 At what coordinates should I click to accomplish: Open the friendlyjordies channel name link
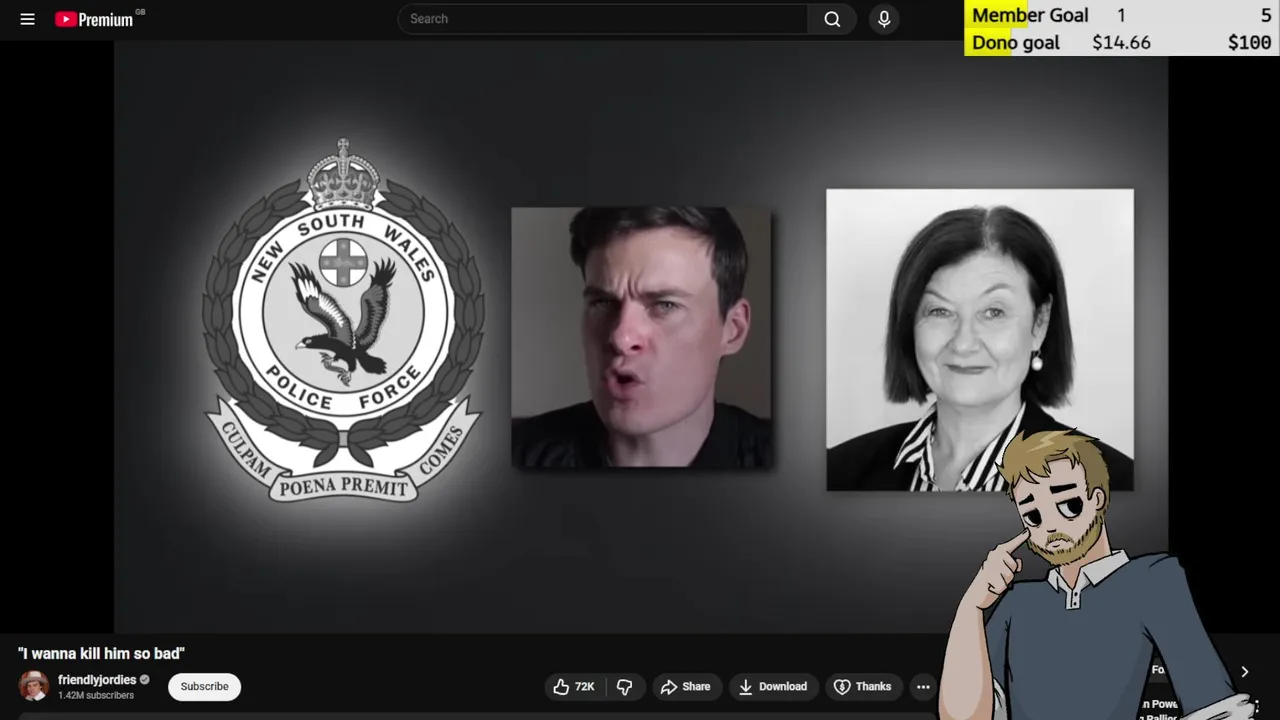[97, 680]
